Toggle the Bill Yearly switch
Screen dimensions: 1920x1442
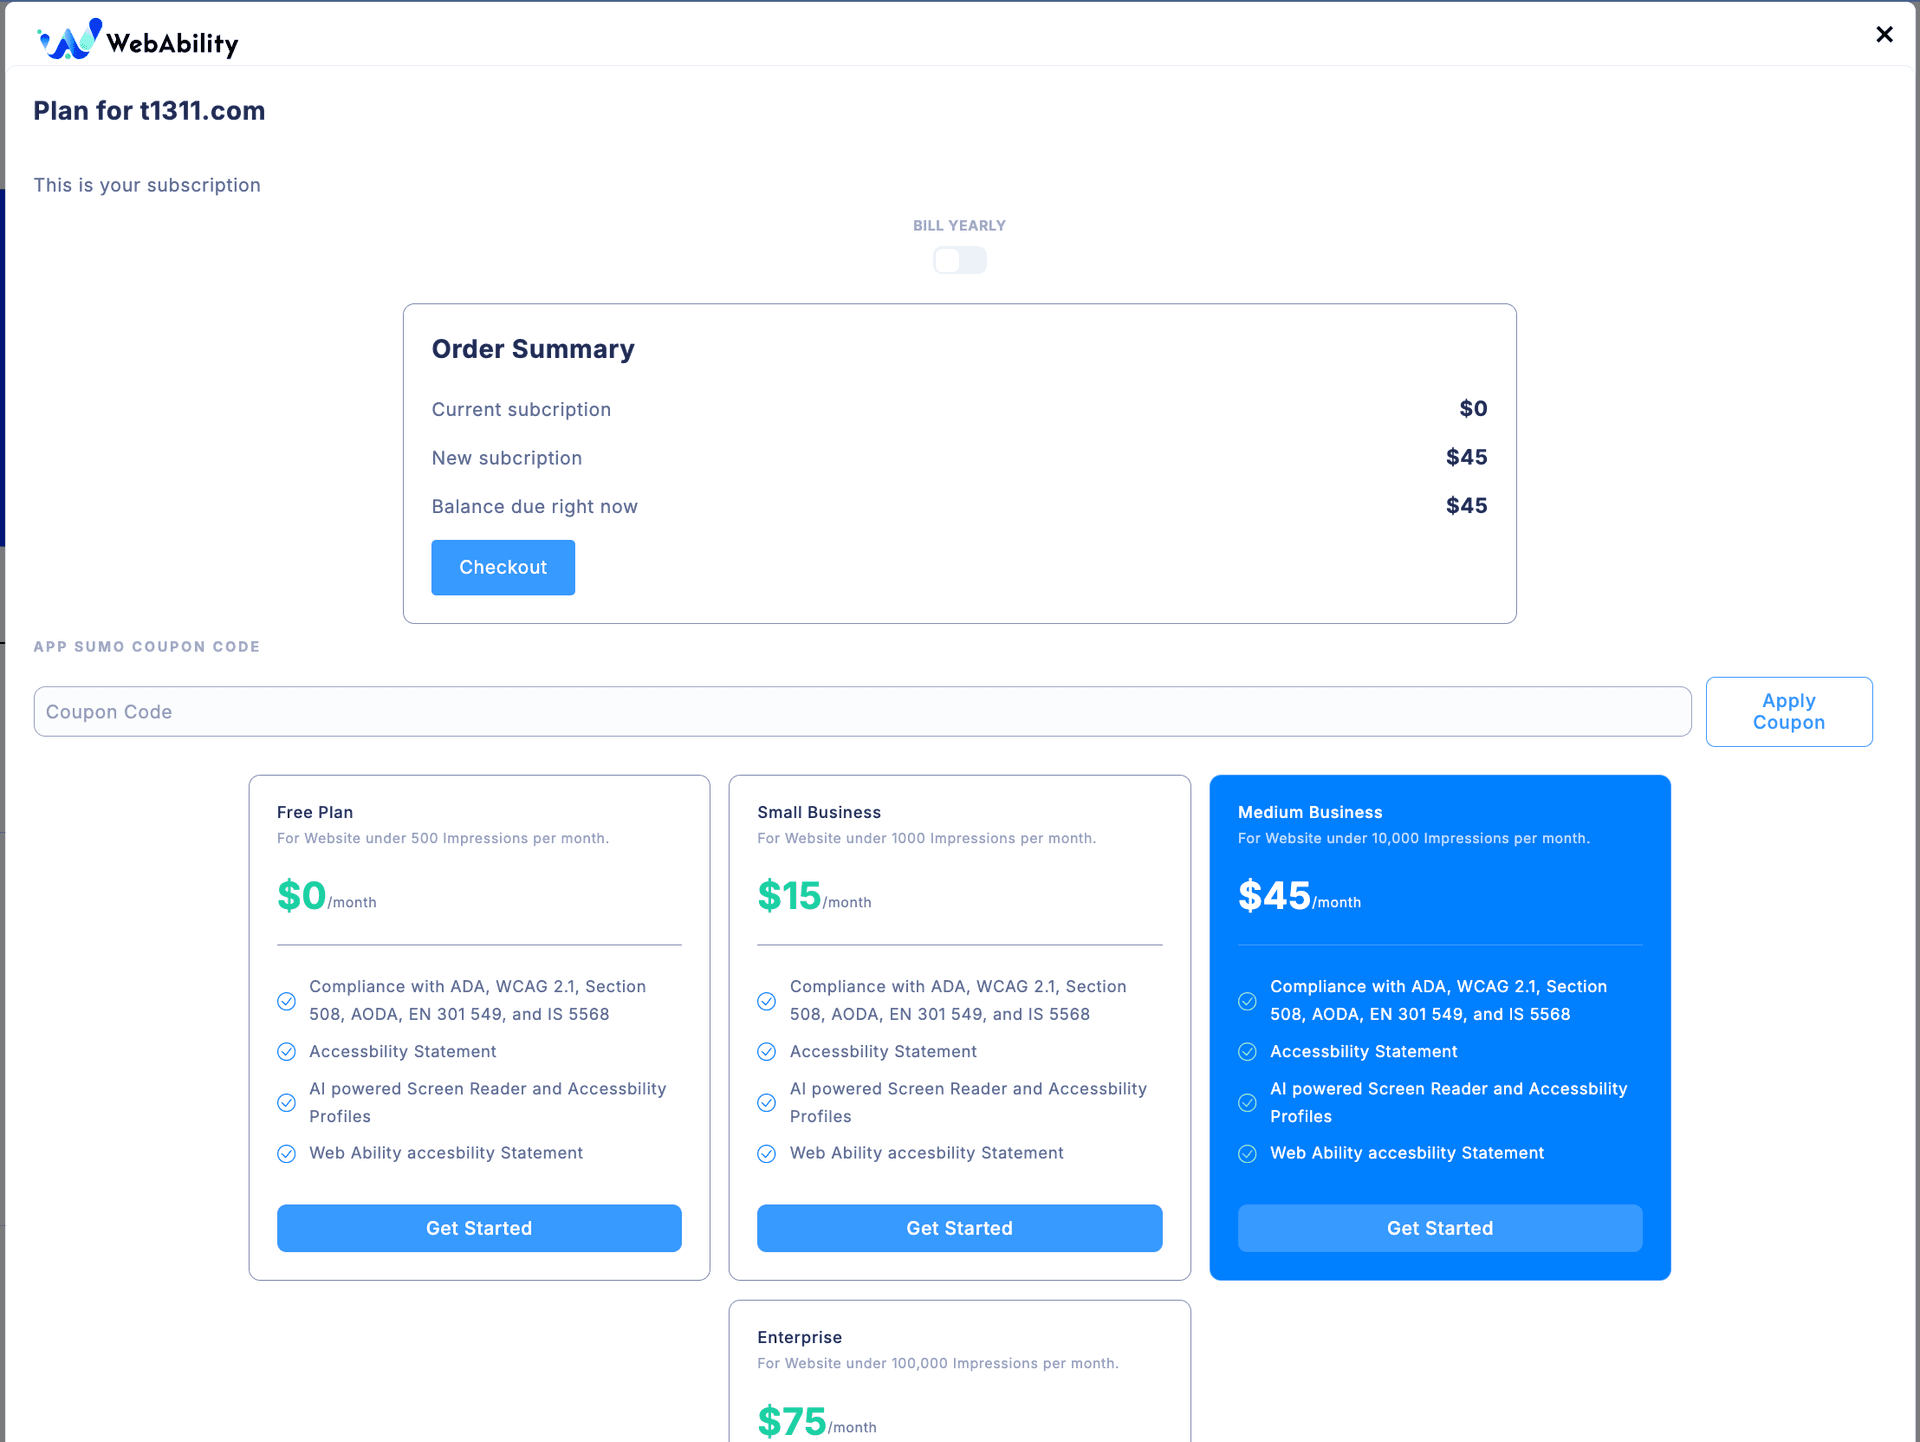pos(959,260)
